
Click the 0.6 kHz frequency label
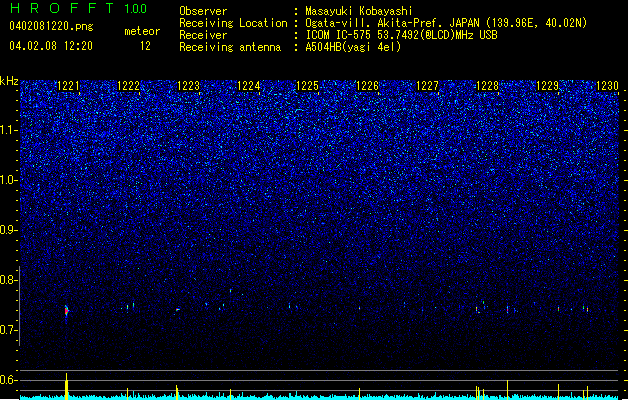click(x=9, y=380)
